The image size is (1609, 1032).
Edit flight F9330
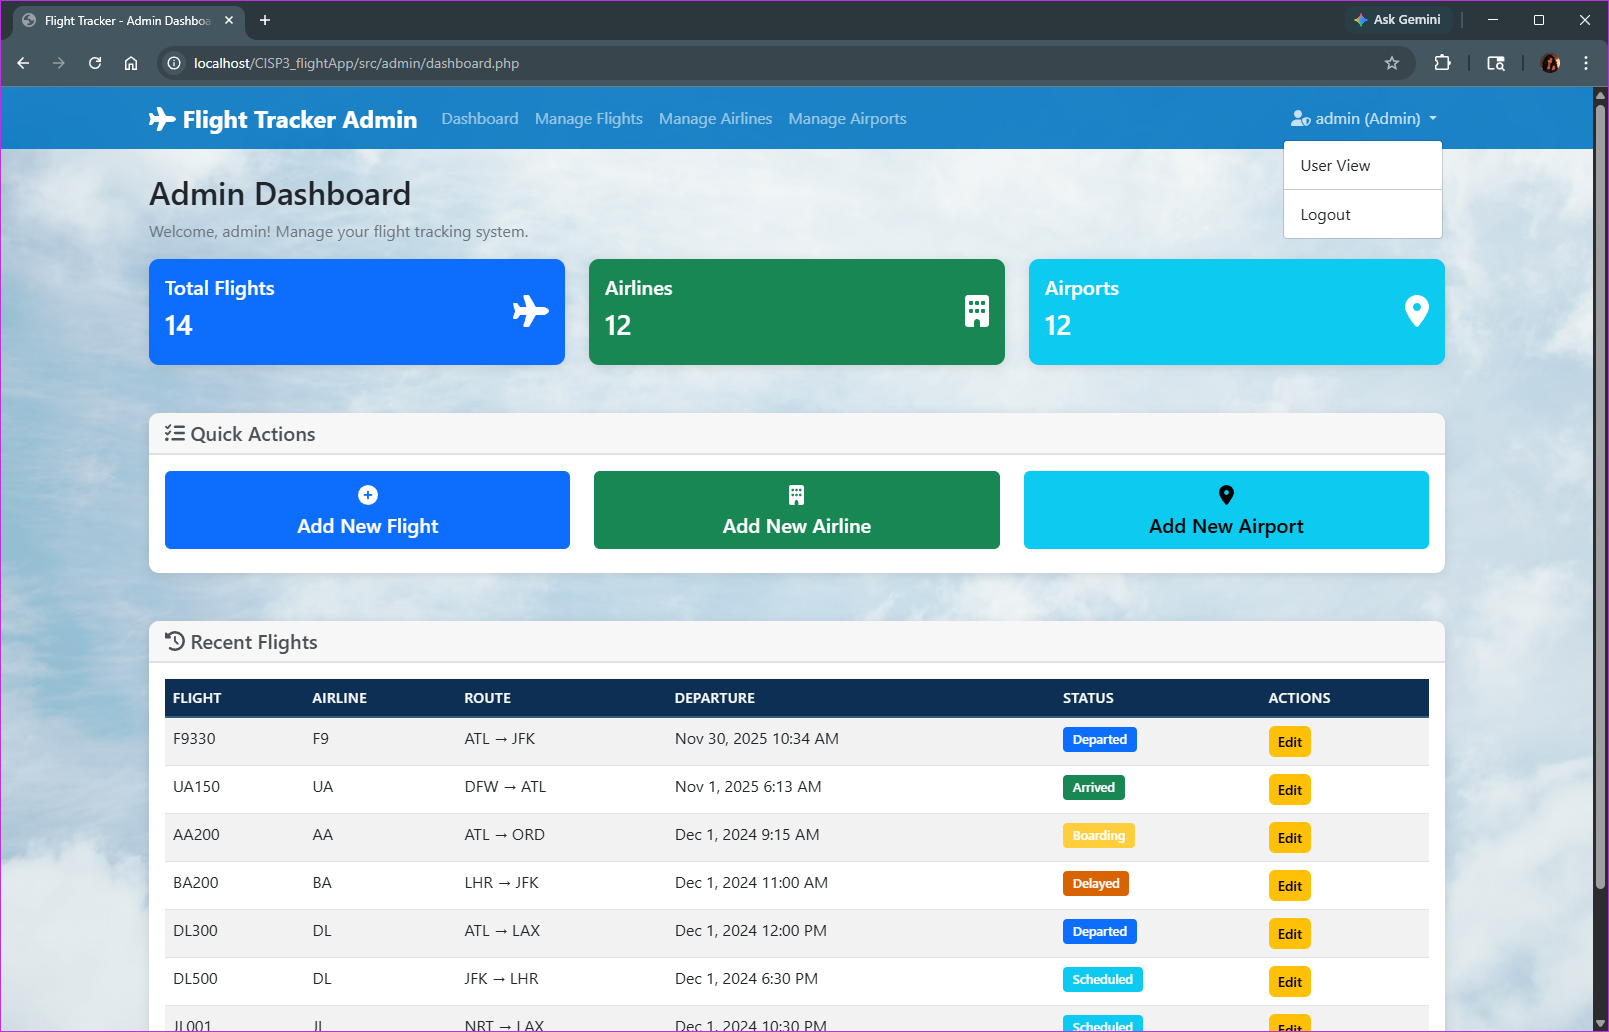tap(1289, 741)
